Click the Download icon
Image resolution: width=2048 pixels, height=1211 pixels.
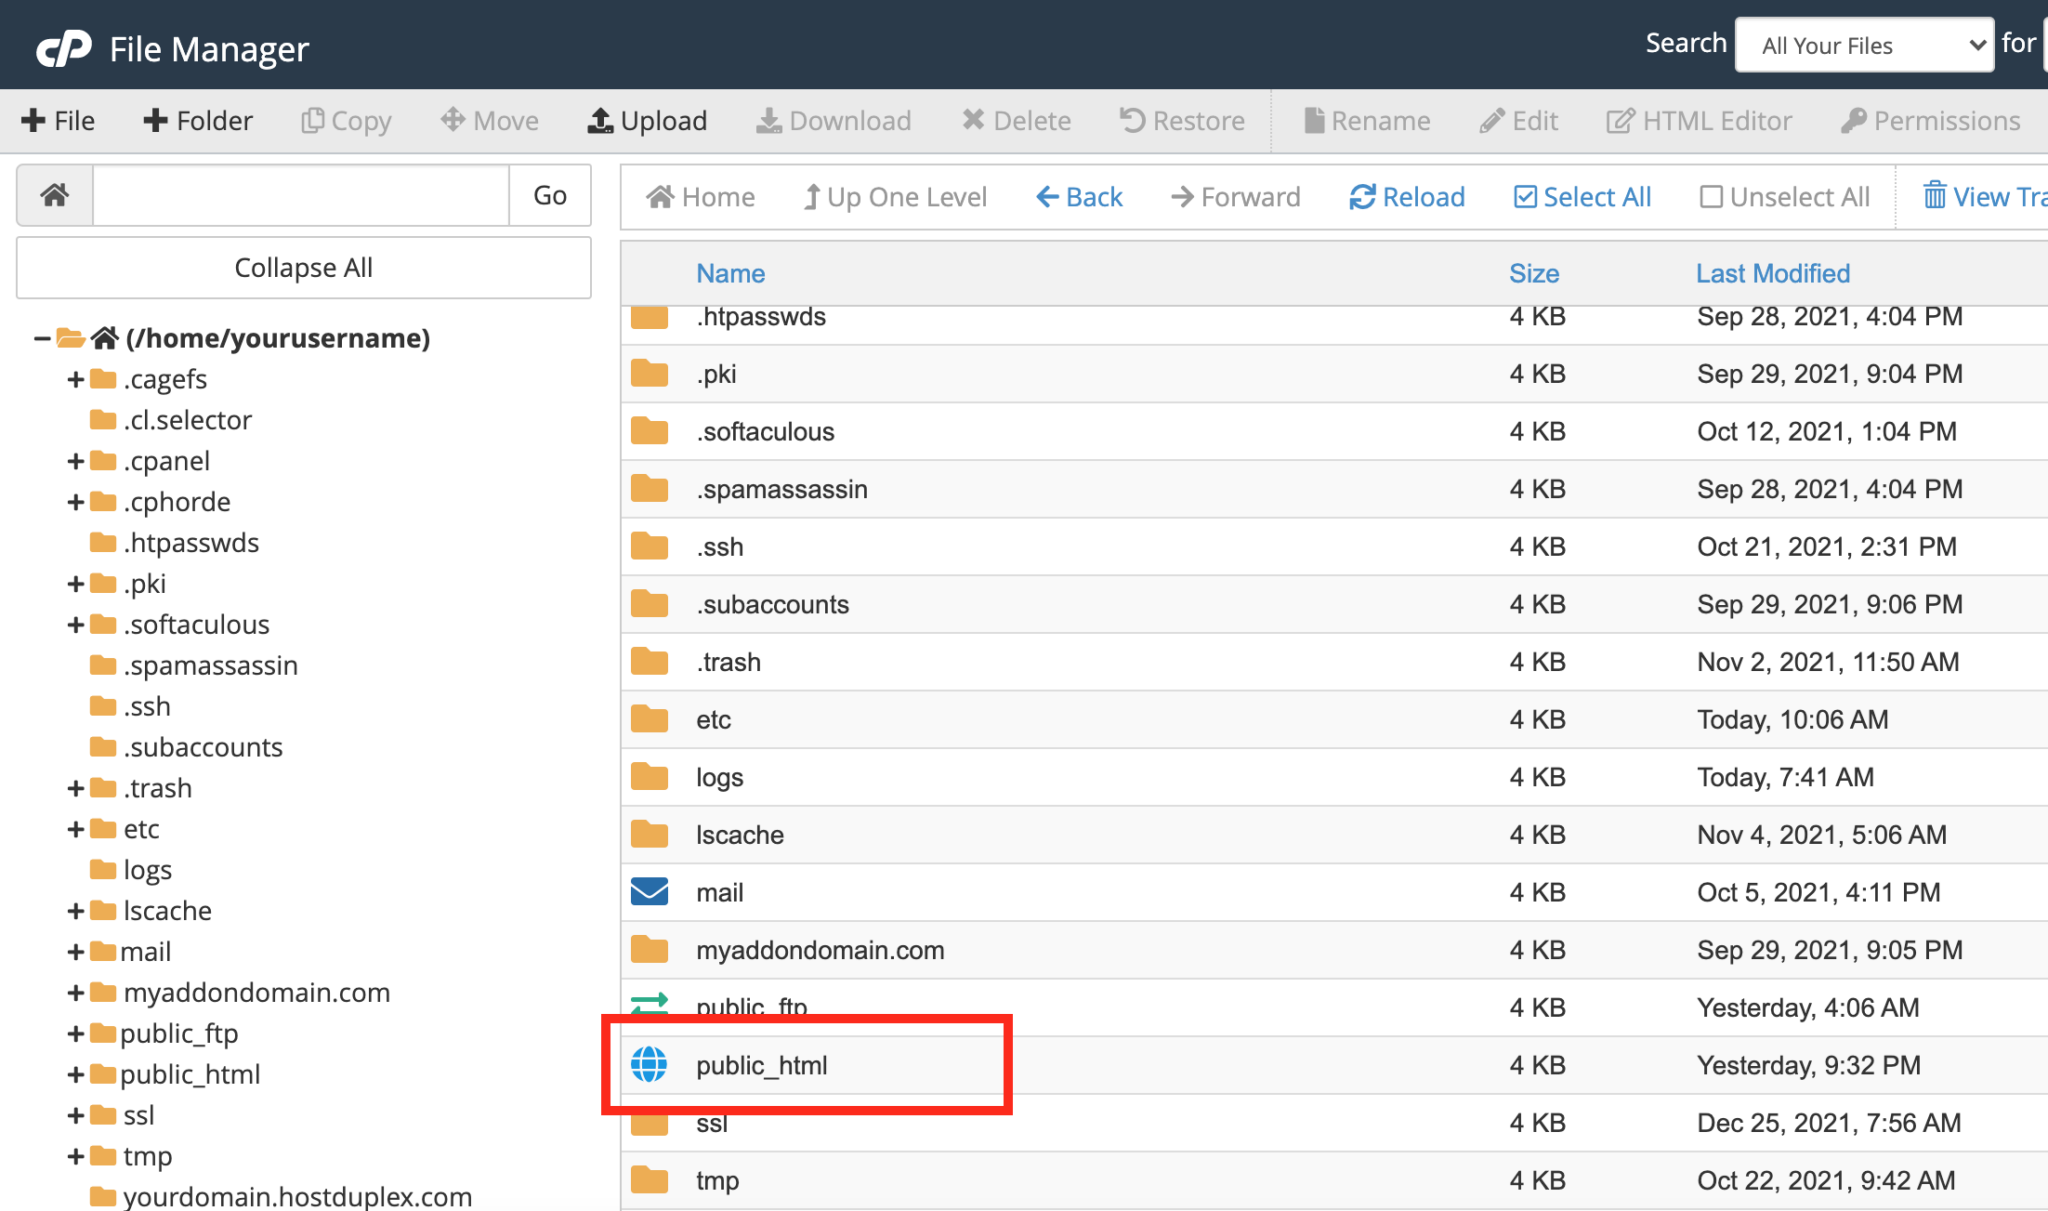coord(768,119)
